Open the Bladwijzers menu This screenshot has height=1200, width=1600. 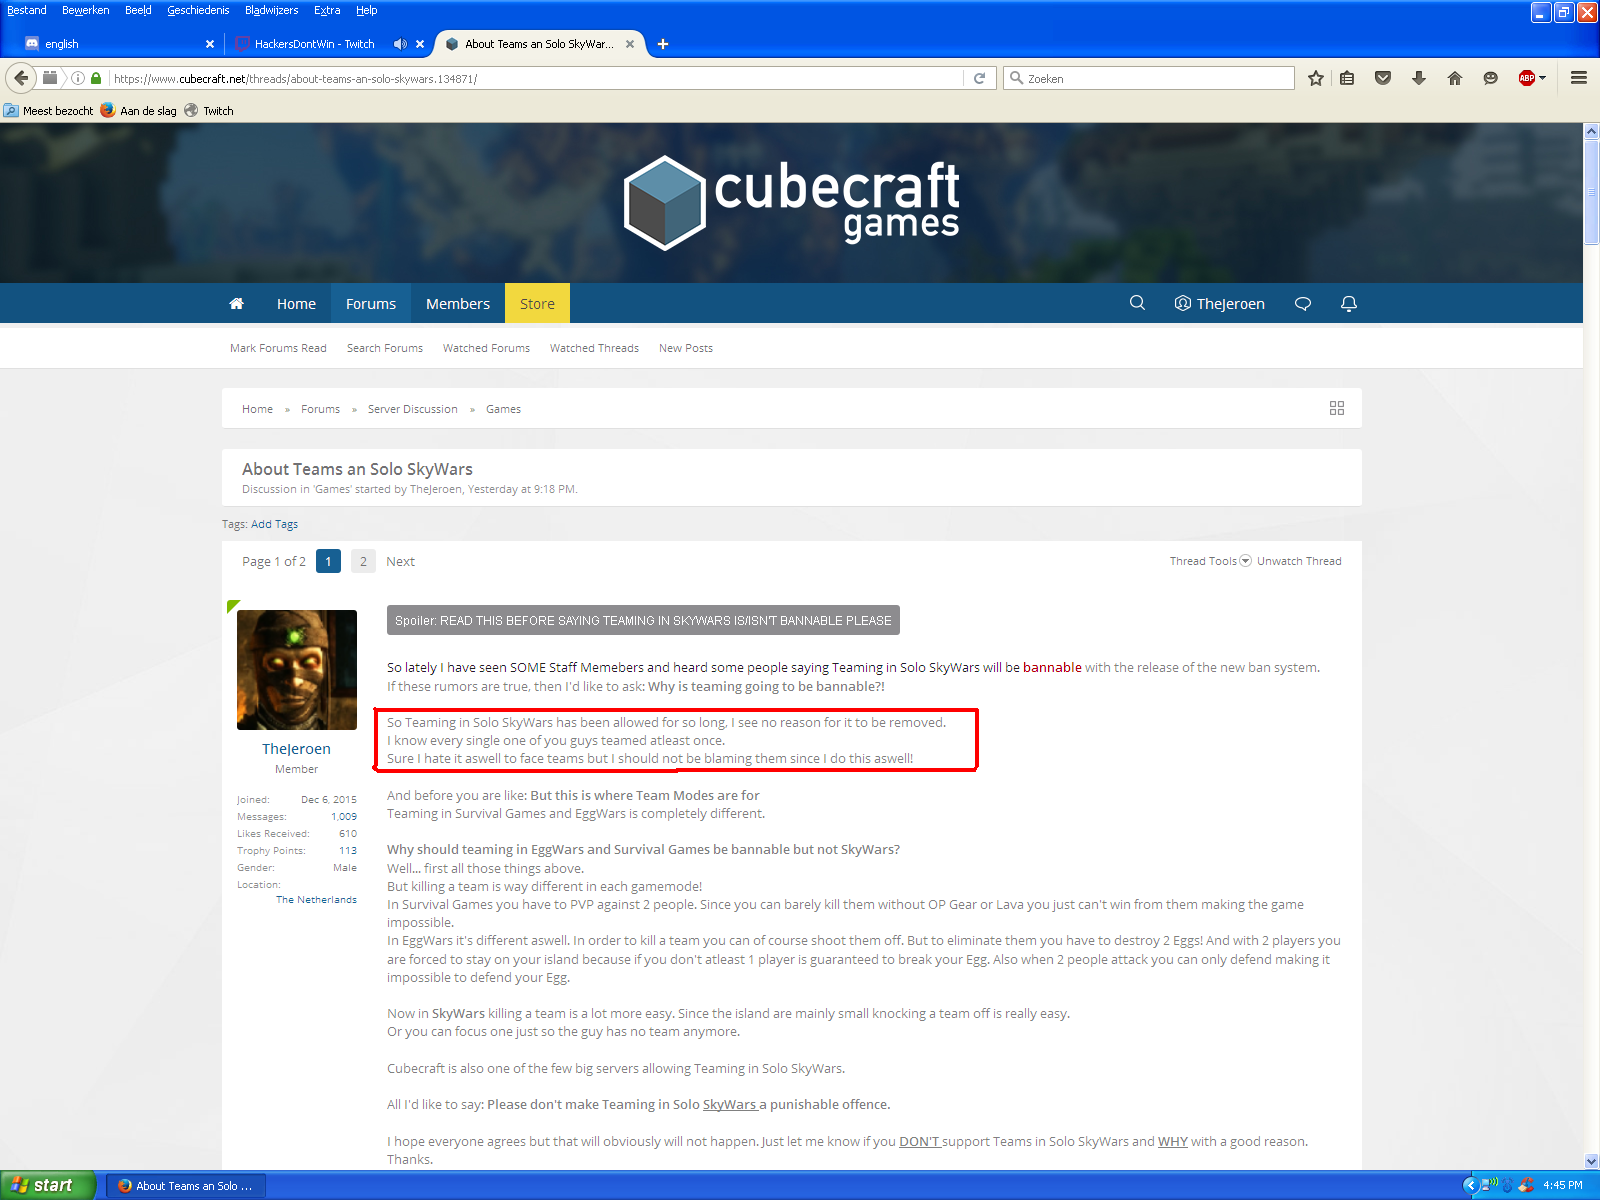tap(271, 10)
